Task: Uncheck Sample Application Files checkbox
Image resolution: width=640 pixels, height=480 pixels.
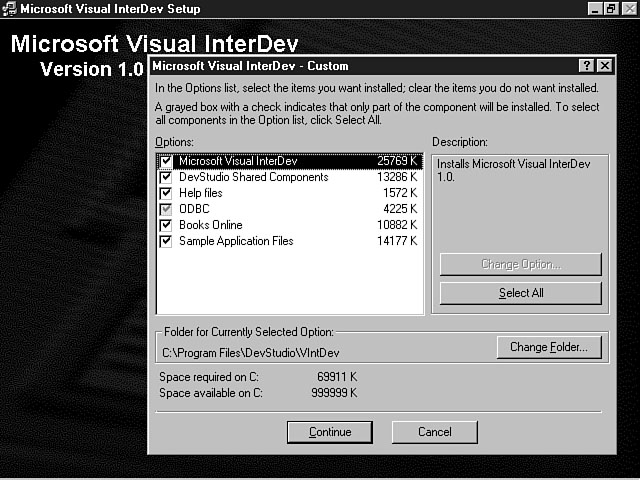Action: point(166,241)
